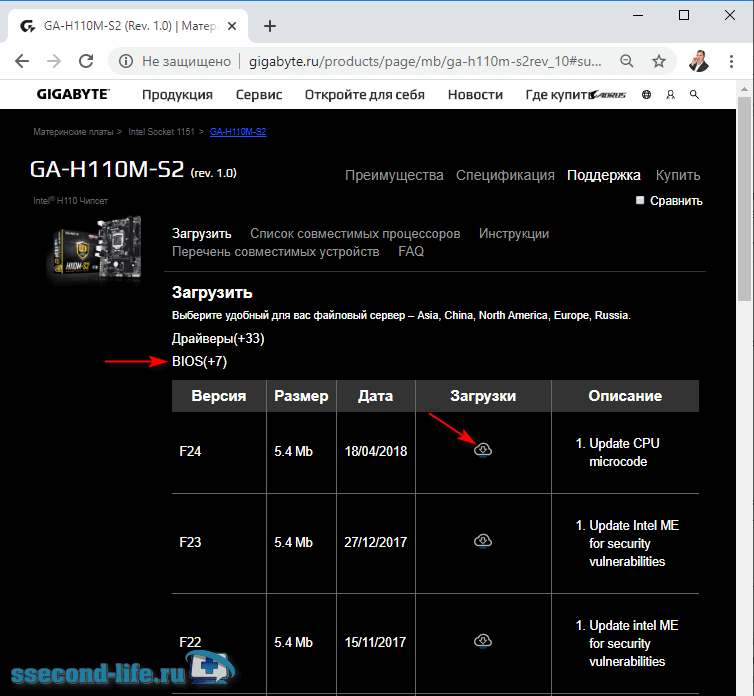Open the Где купить menu
Screen dimensions: 754x696
558,95
